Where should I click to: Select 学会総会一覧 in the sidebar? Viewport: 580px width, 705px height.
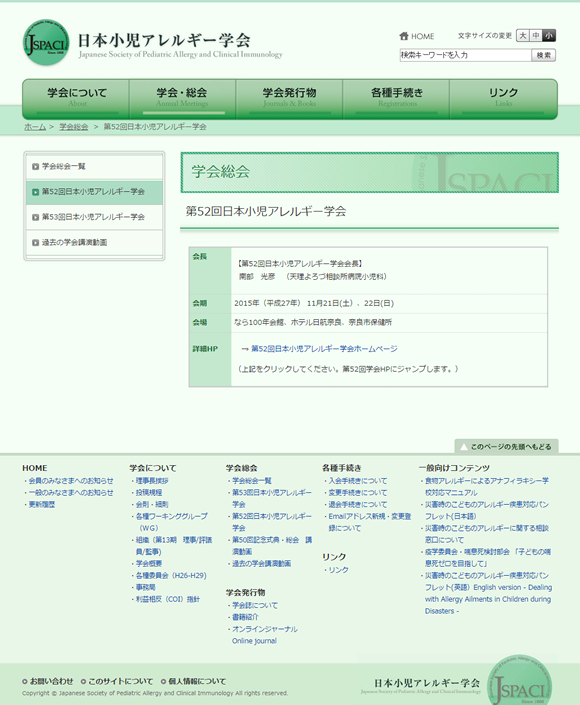coord(94,167)
